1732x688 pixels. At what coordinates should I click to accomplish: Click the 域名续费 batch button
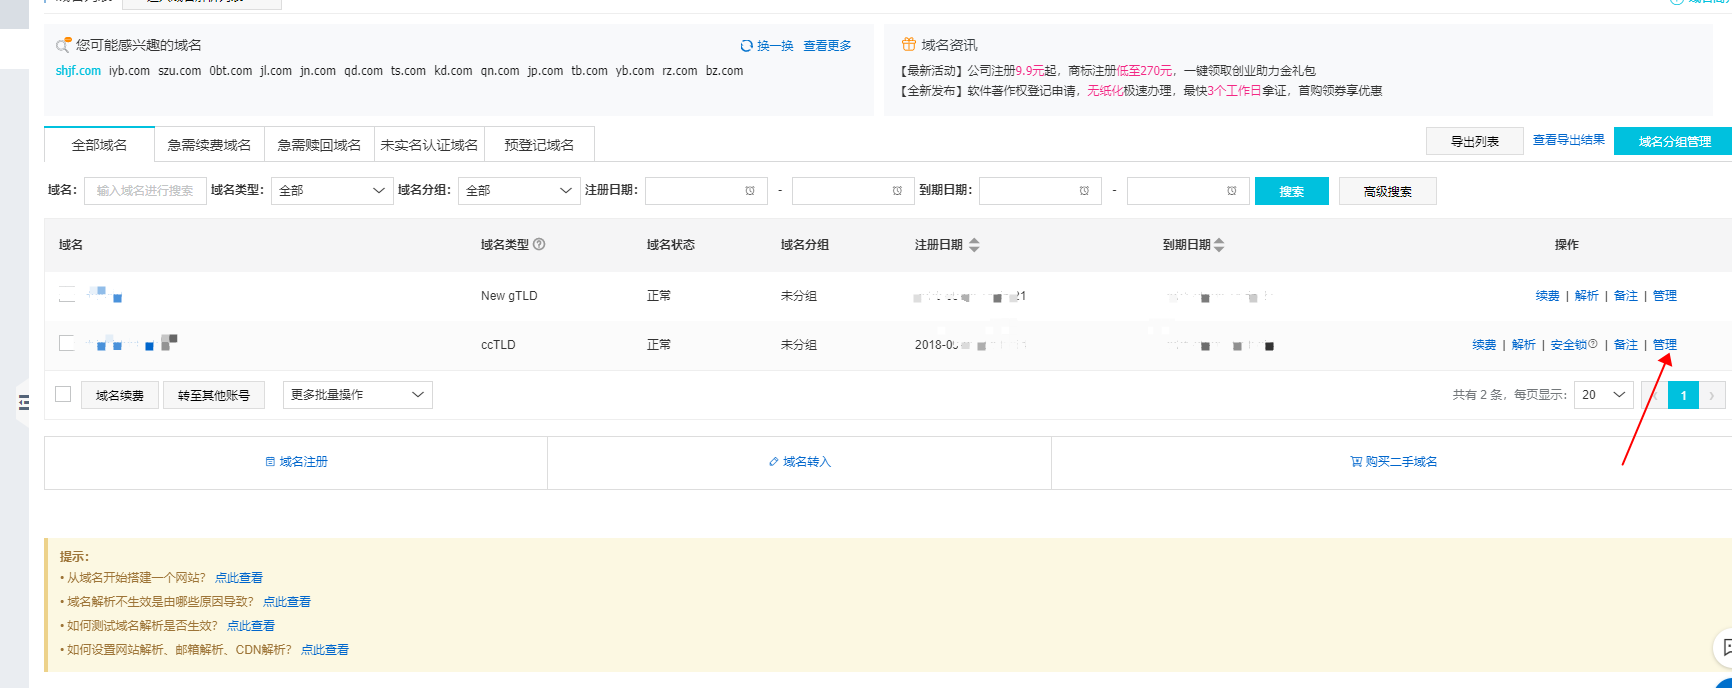(120, 395)
